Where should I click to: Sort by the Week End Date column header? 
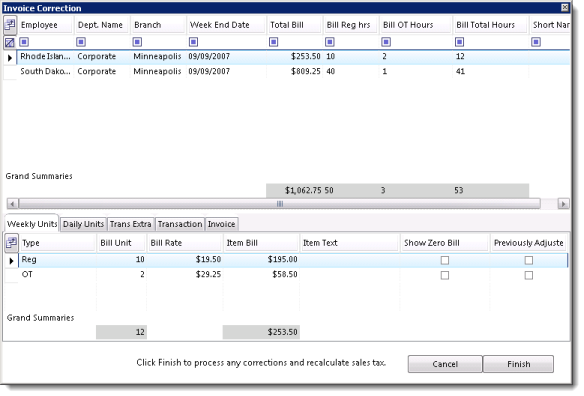click(x=226, y=25)
